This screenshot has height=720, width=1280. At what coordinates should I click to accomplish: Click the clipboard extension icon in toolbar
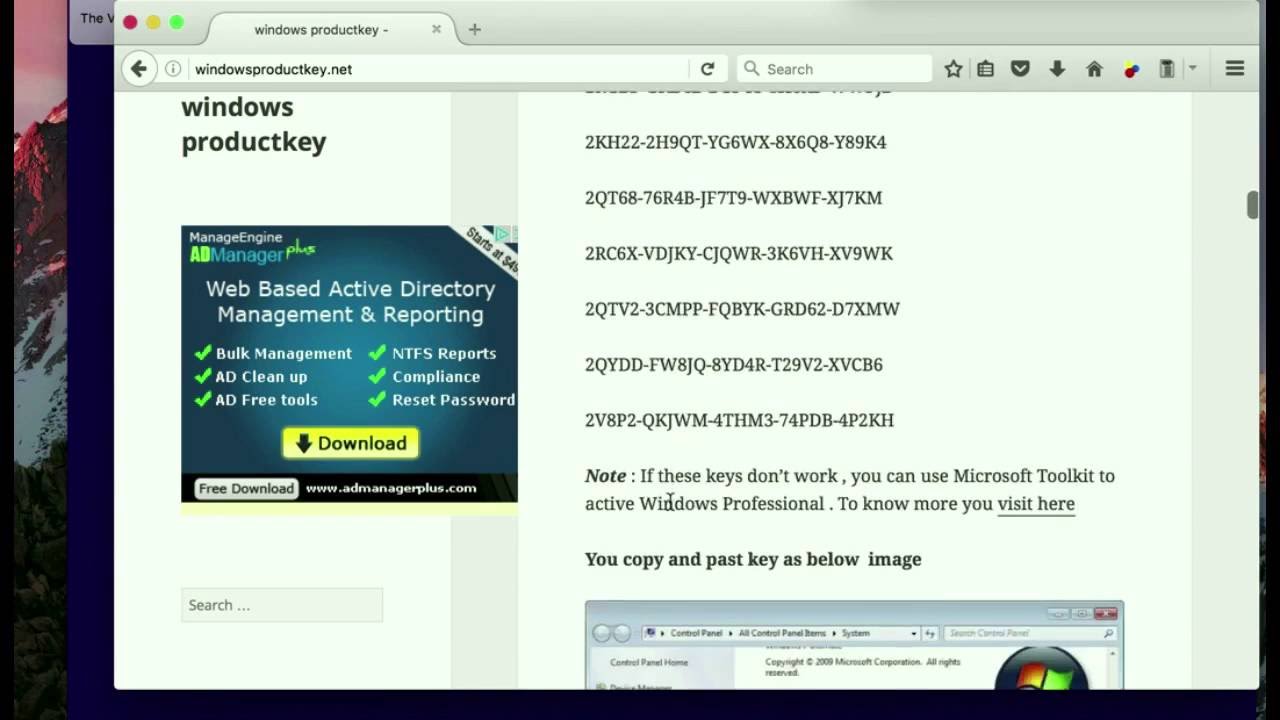coord(1166,69)
